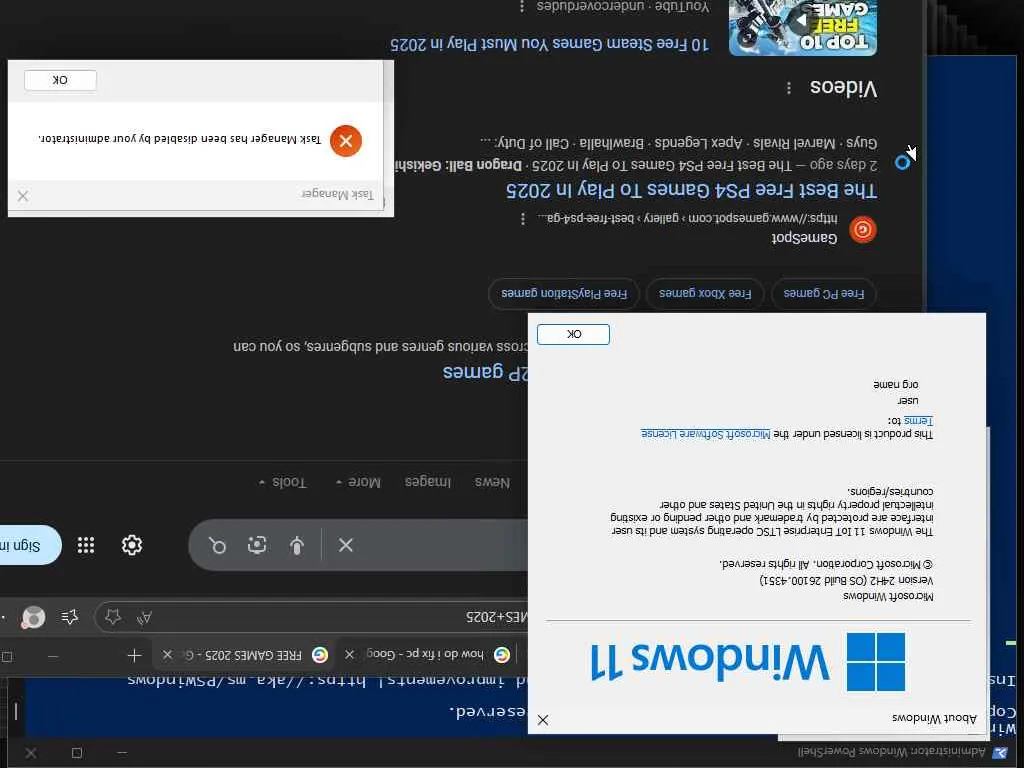This screenshot has width=1024, height=768.
Task: Click OK in the Task Manager error dialog
Action: coord(60,80)
